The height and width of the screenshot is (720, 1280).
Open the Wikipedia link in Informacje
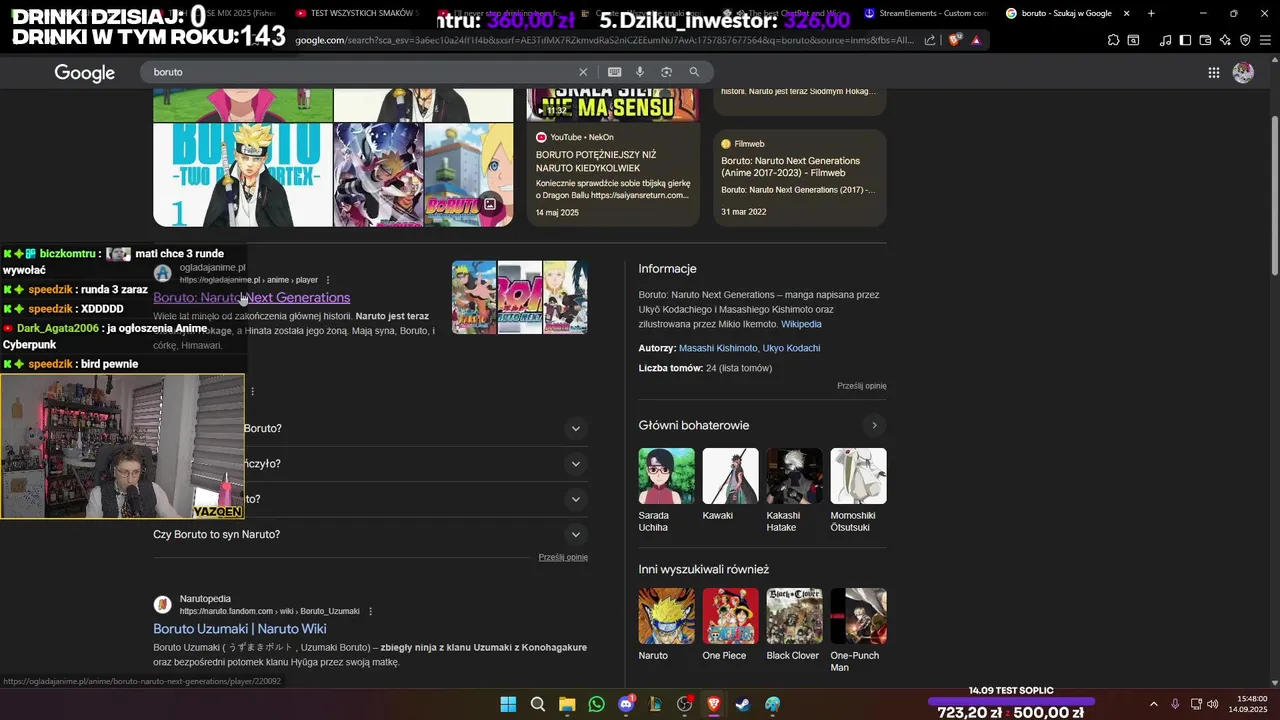(x=801, y=324)
